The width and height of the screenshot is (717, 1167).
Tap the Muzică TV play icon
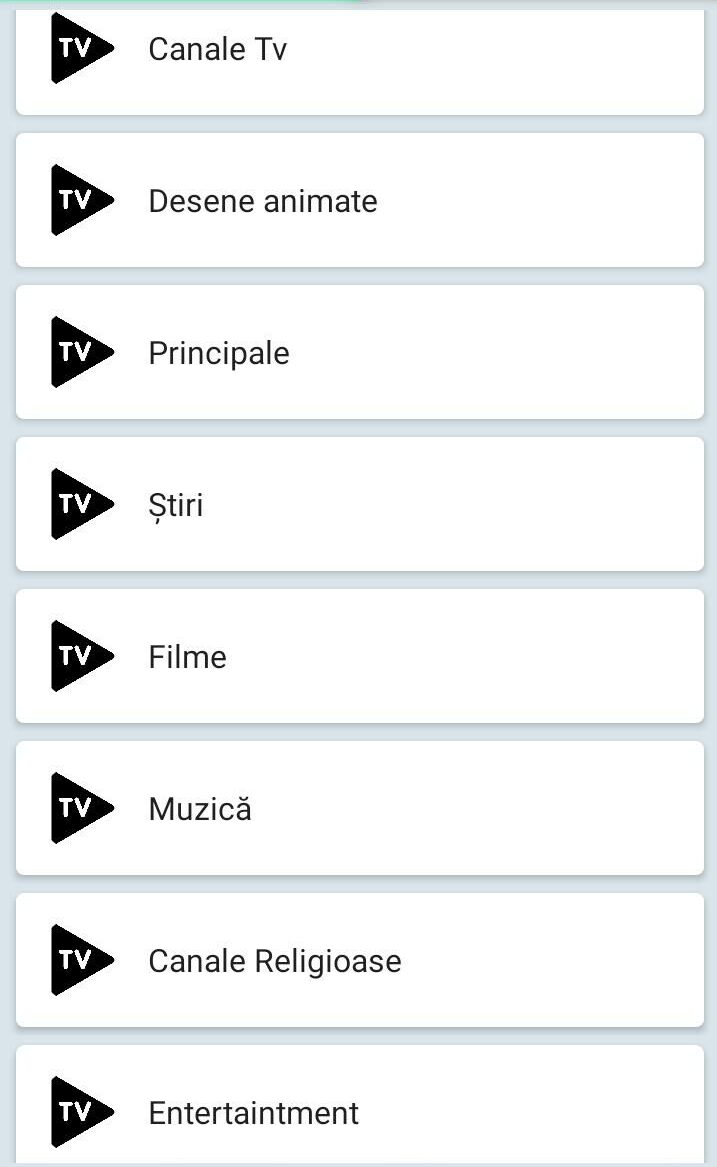[80, 808]
